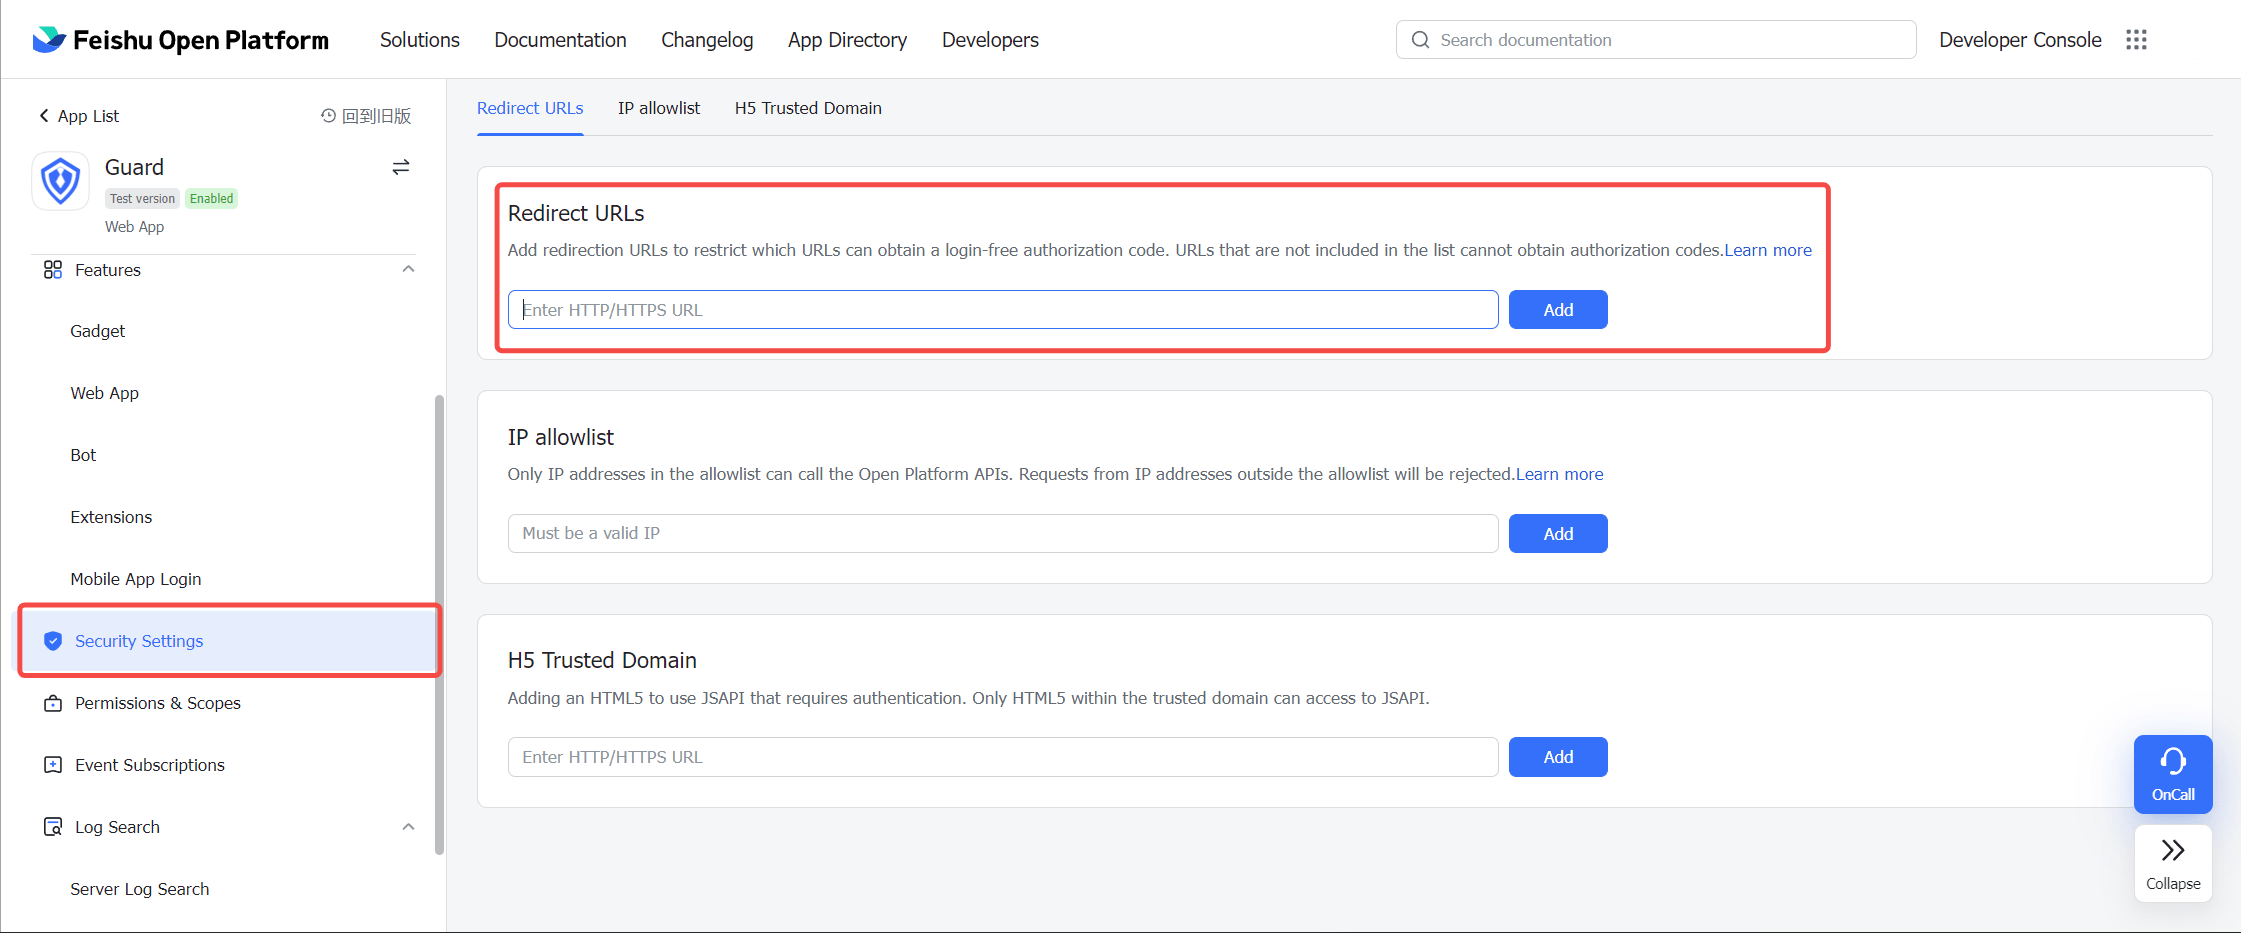
Task: Open Documentation in top navigation
Action: click(560, 40)
